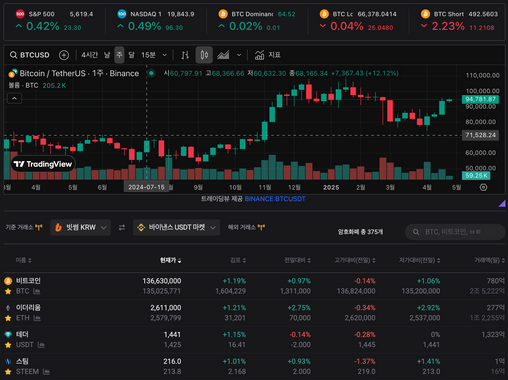Click the BTC Dominance ticker

tap(257, 21)
